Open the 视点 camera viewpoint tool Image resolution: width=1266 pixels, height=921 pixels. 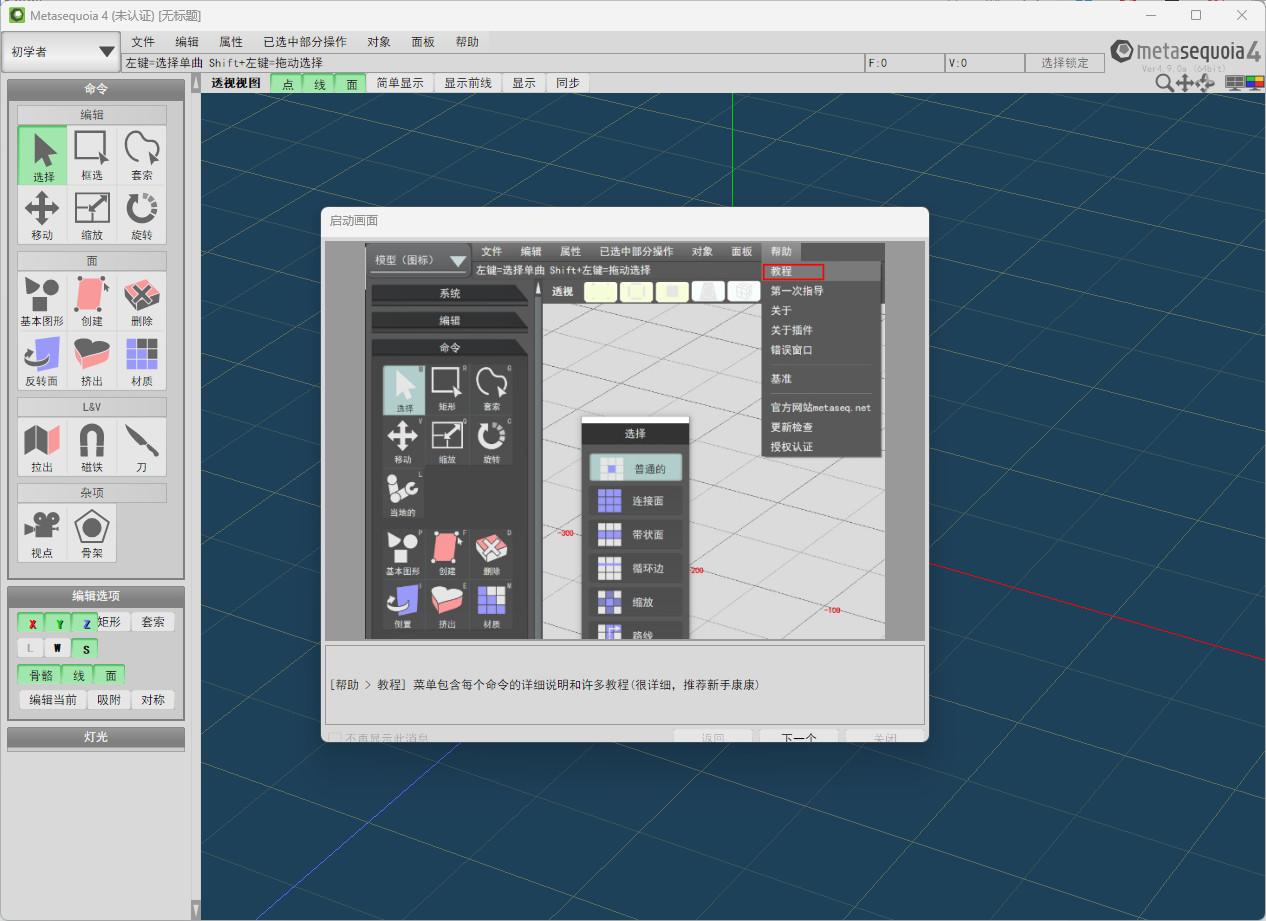(x=43, y=532)
